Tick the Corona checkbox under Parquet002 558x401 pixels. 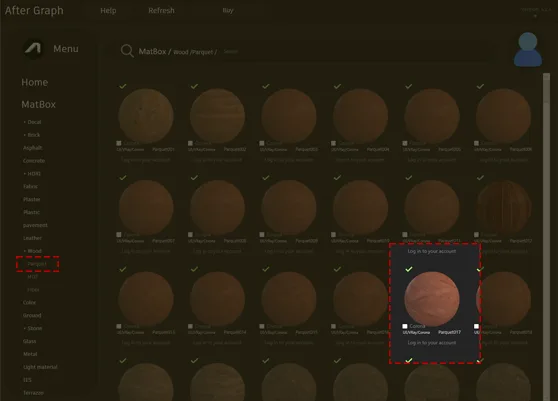190,143
